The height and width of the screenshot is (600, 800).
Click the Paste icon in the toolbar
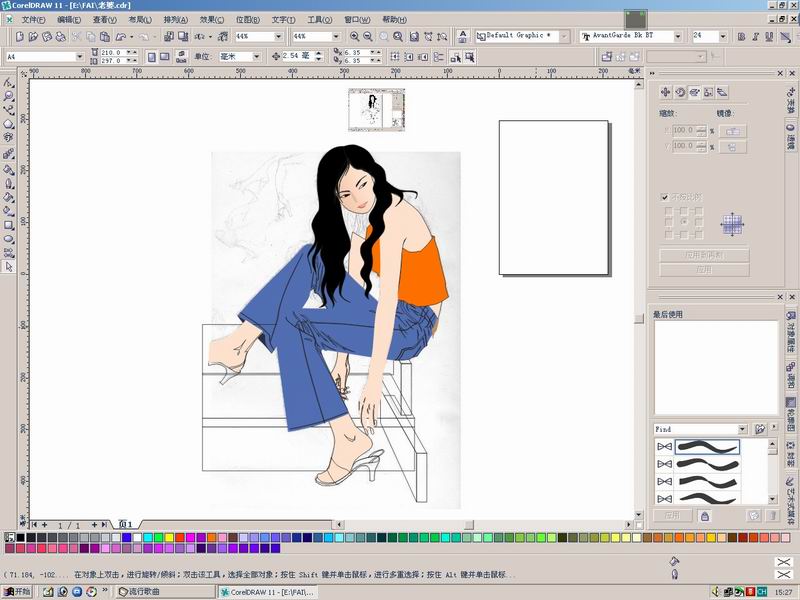pos(105,37)
